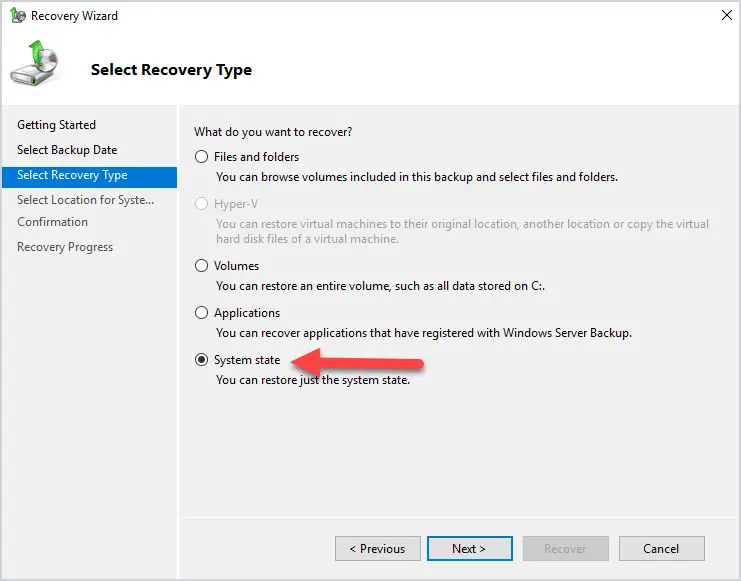
Task: Click the Recovery Wizard title bar icon
Action: 18,16
